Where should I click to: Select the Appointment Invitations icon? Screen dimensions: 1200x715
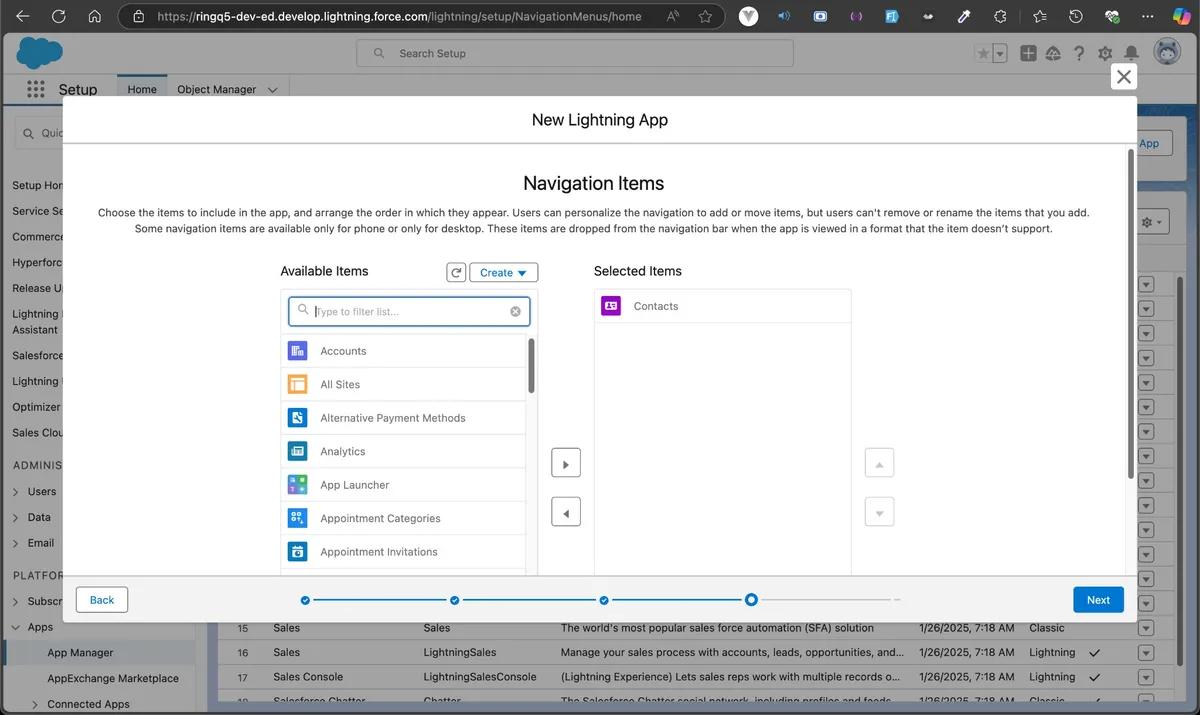(x=297, y=552)
